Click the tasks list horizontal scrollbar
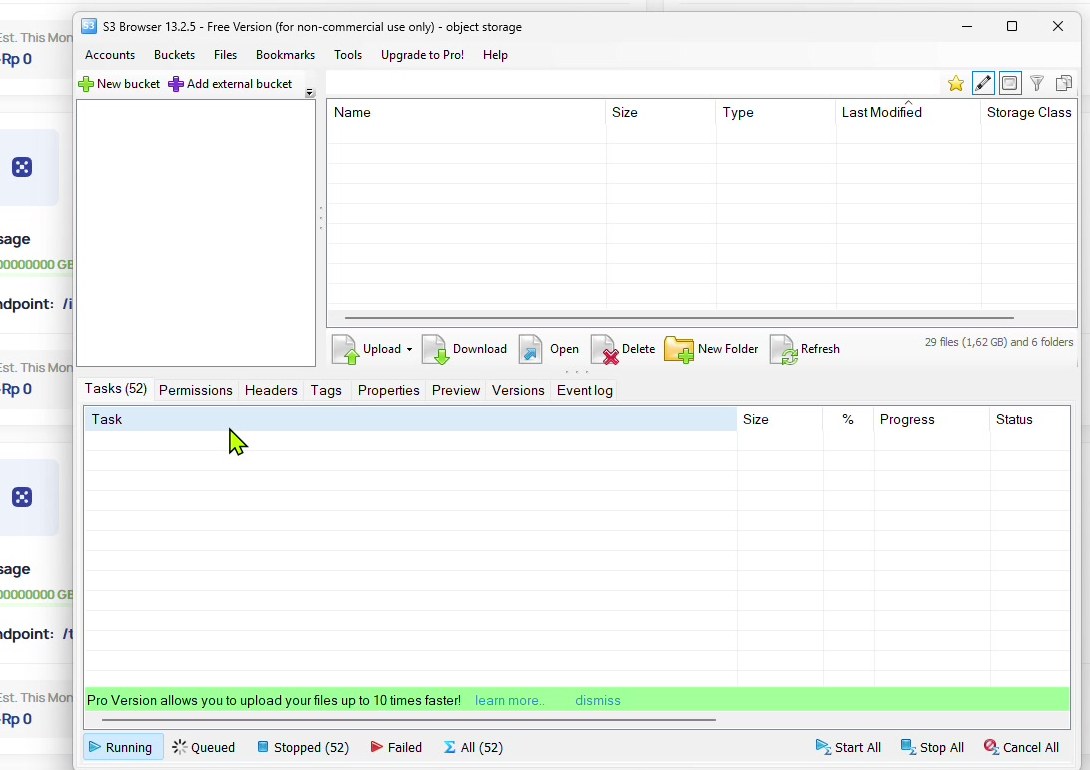 (x=409, y=720)
